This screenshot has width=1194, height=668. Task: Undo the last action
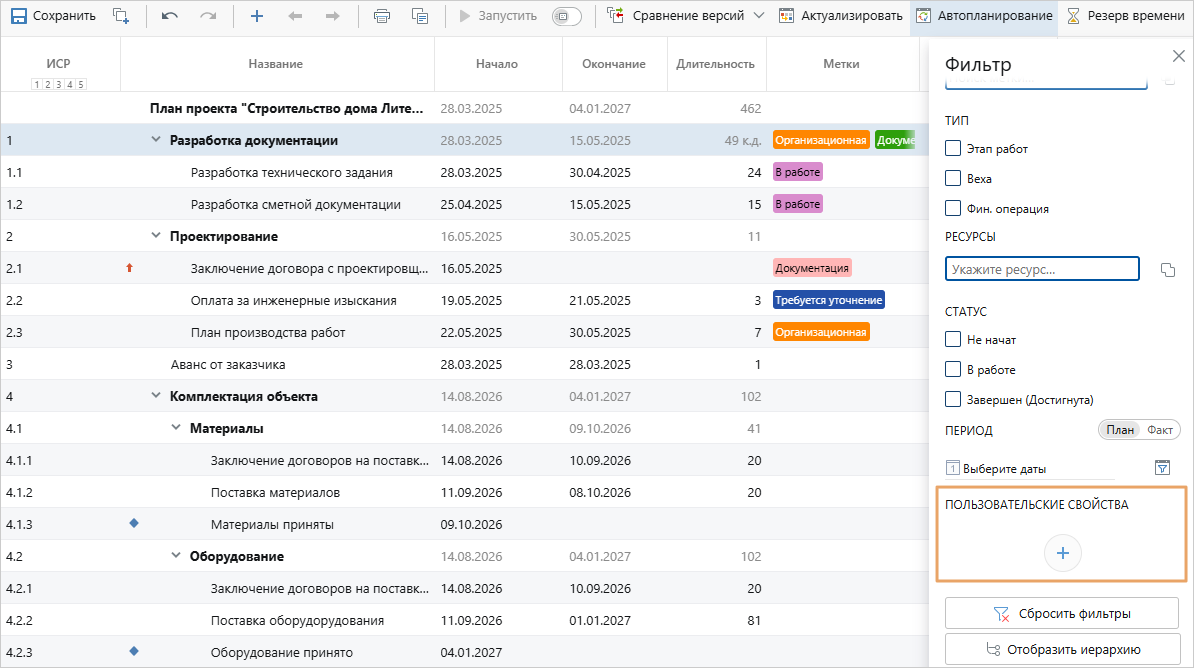coord(170,15)
